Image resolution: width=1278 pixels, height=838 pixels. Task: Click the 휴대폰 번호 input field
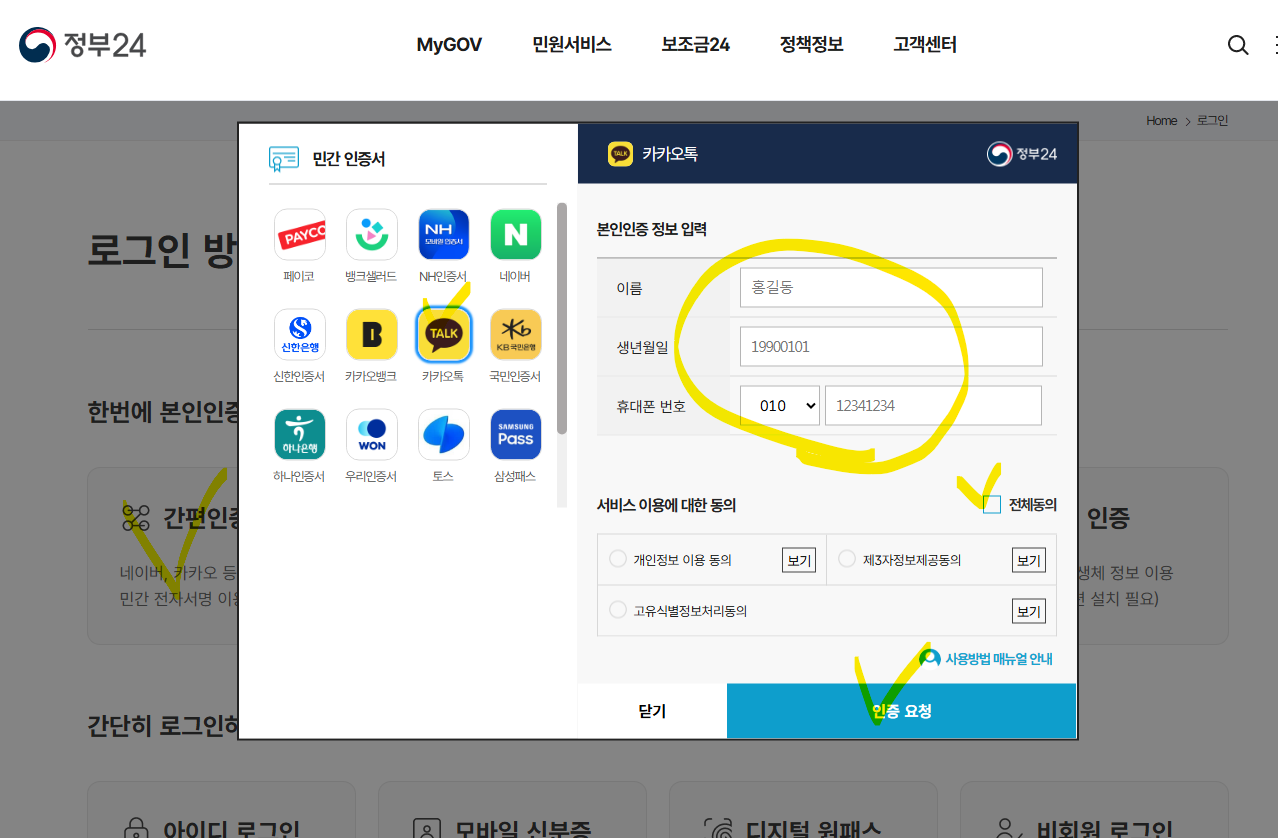pos(933,406)
